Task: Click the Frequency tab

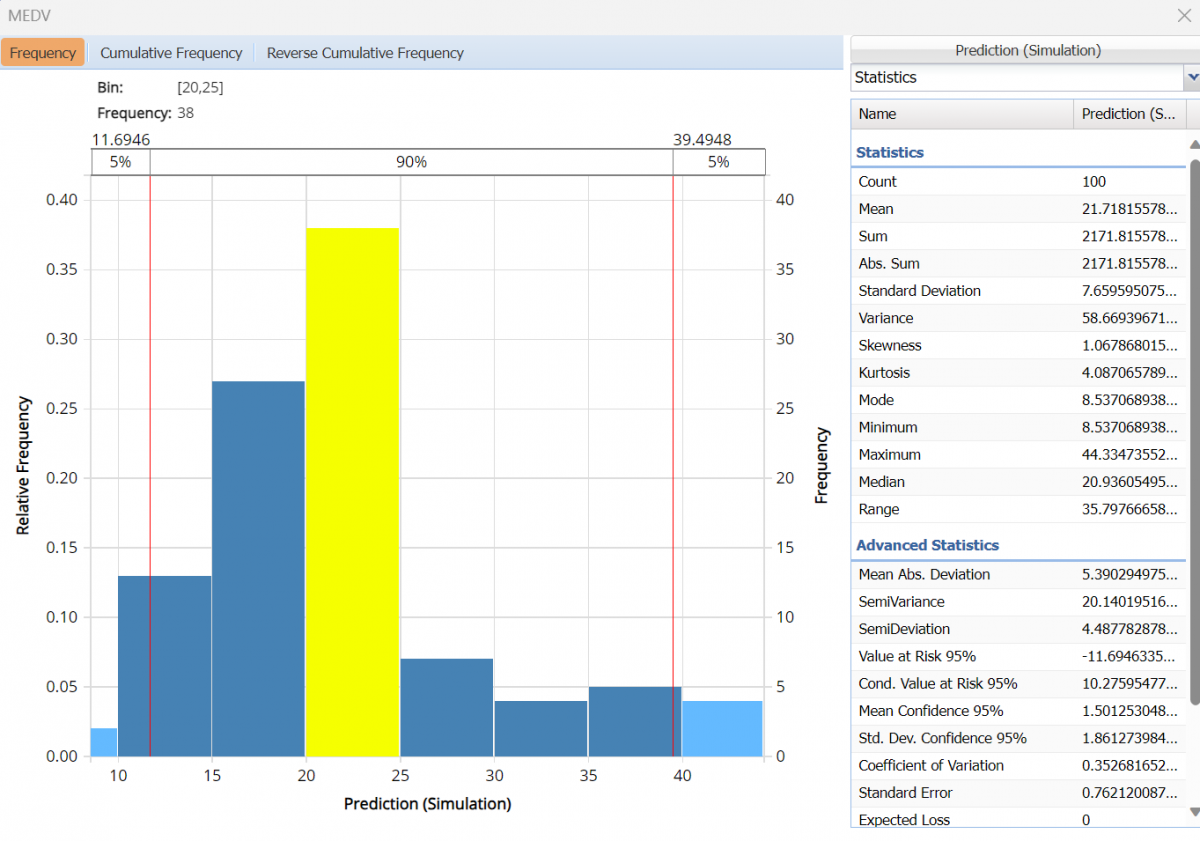Action: (43, 53)
